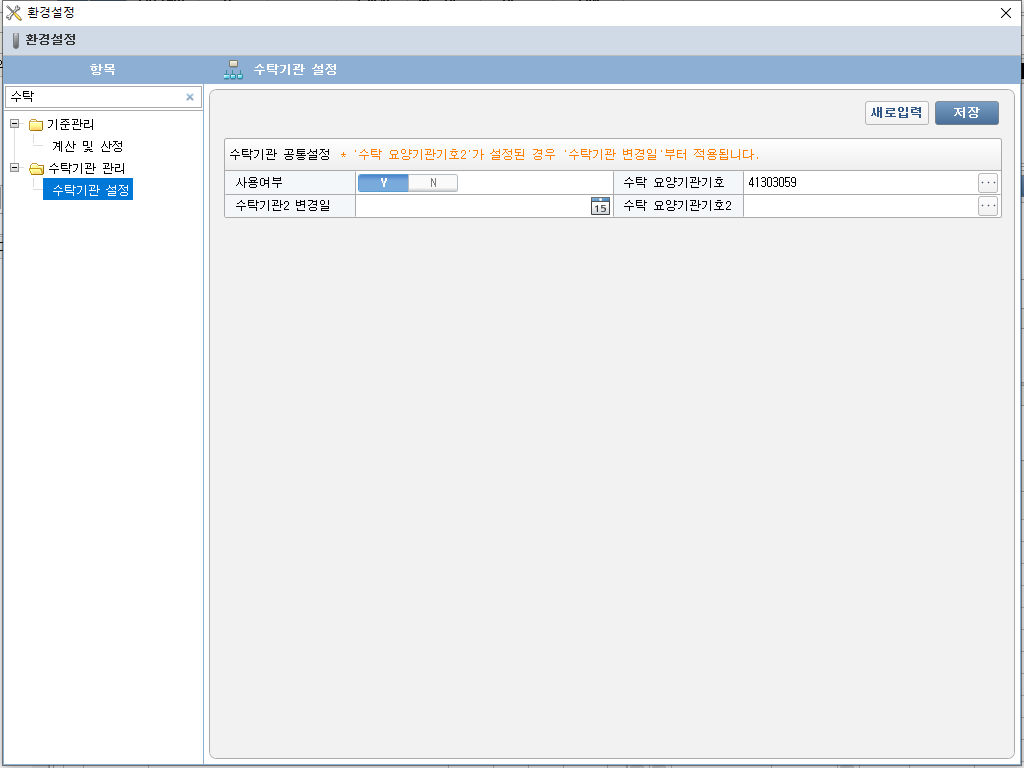Select the 수탁기관 설정 tree item
Image resolution: width=1024 pixels, height=768 pixels.
click(90, 190)
